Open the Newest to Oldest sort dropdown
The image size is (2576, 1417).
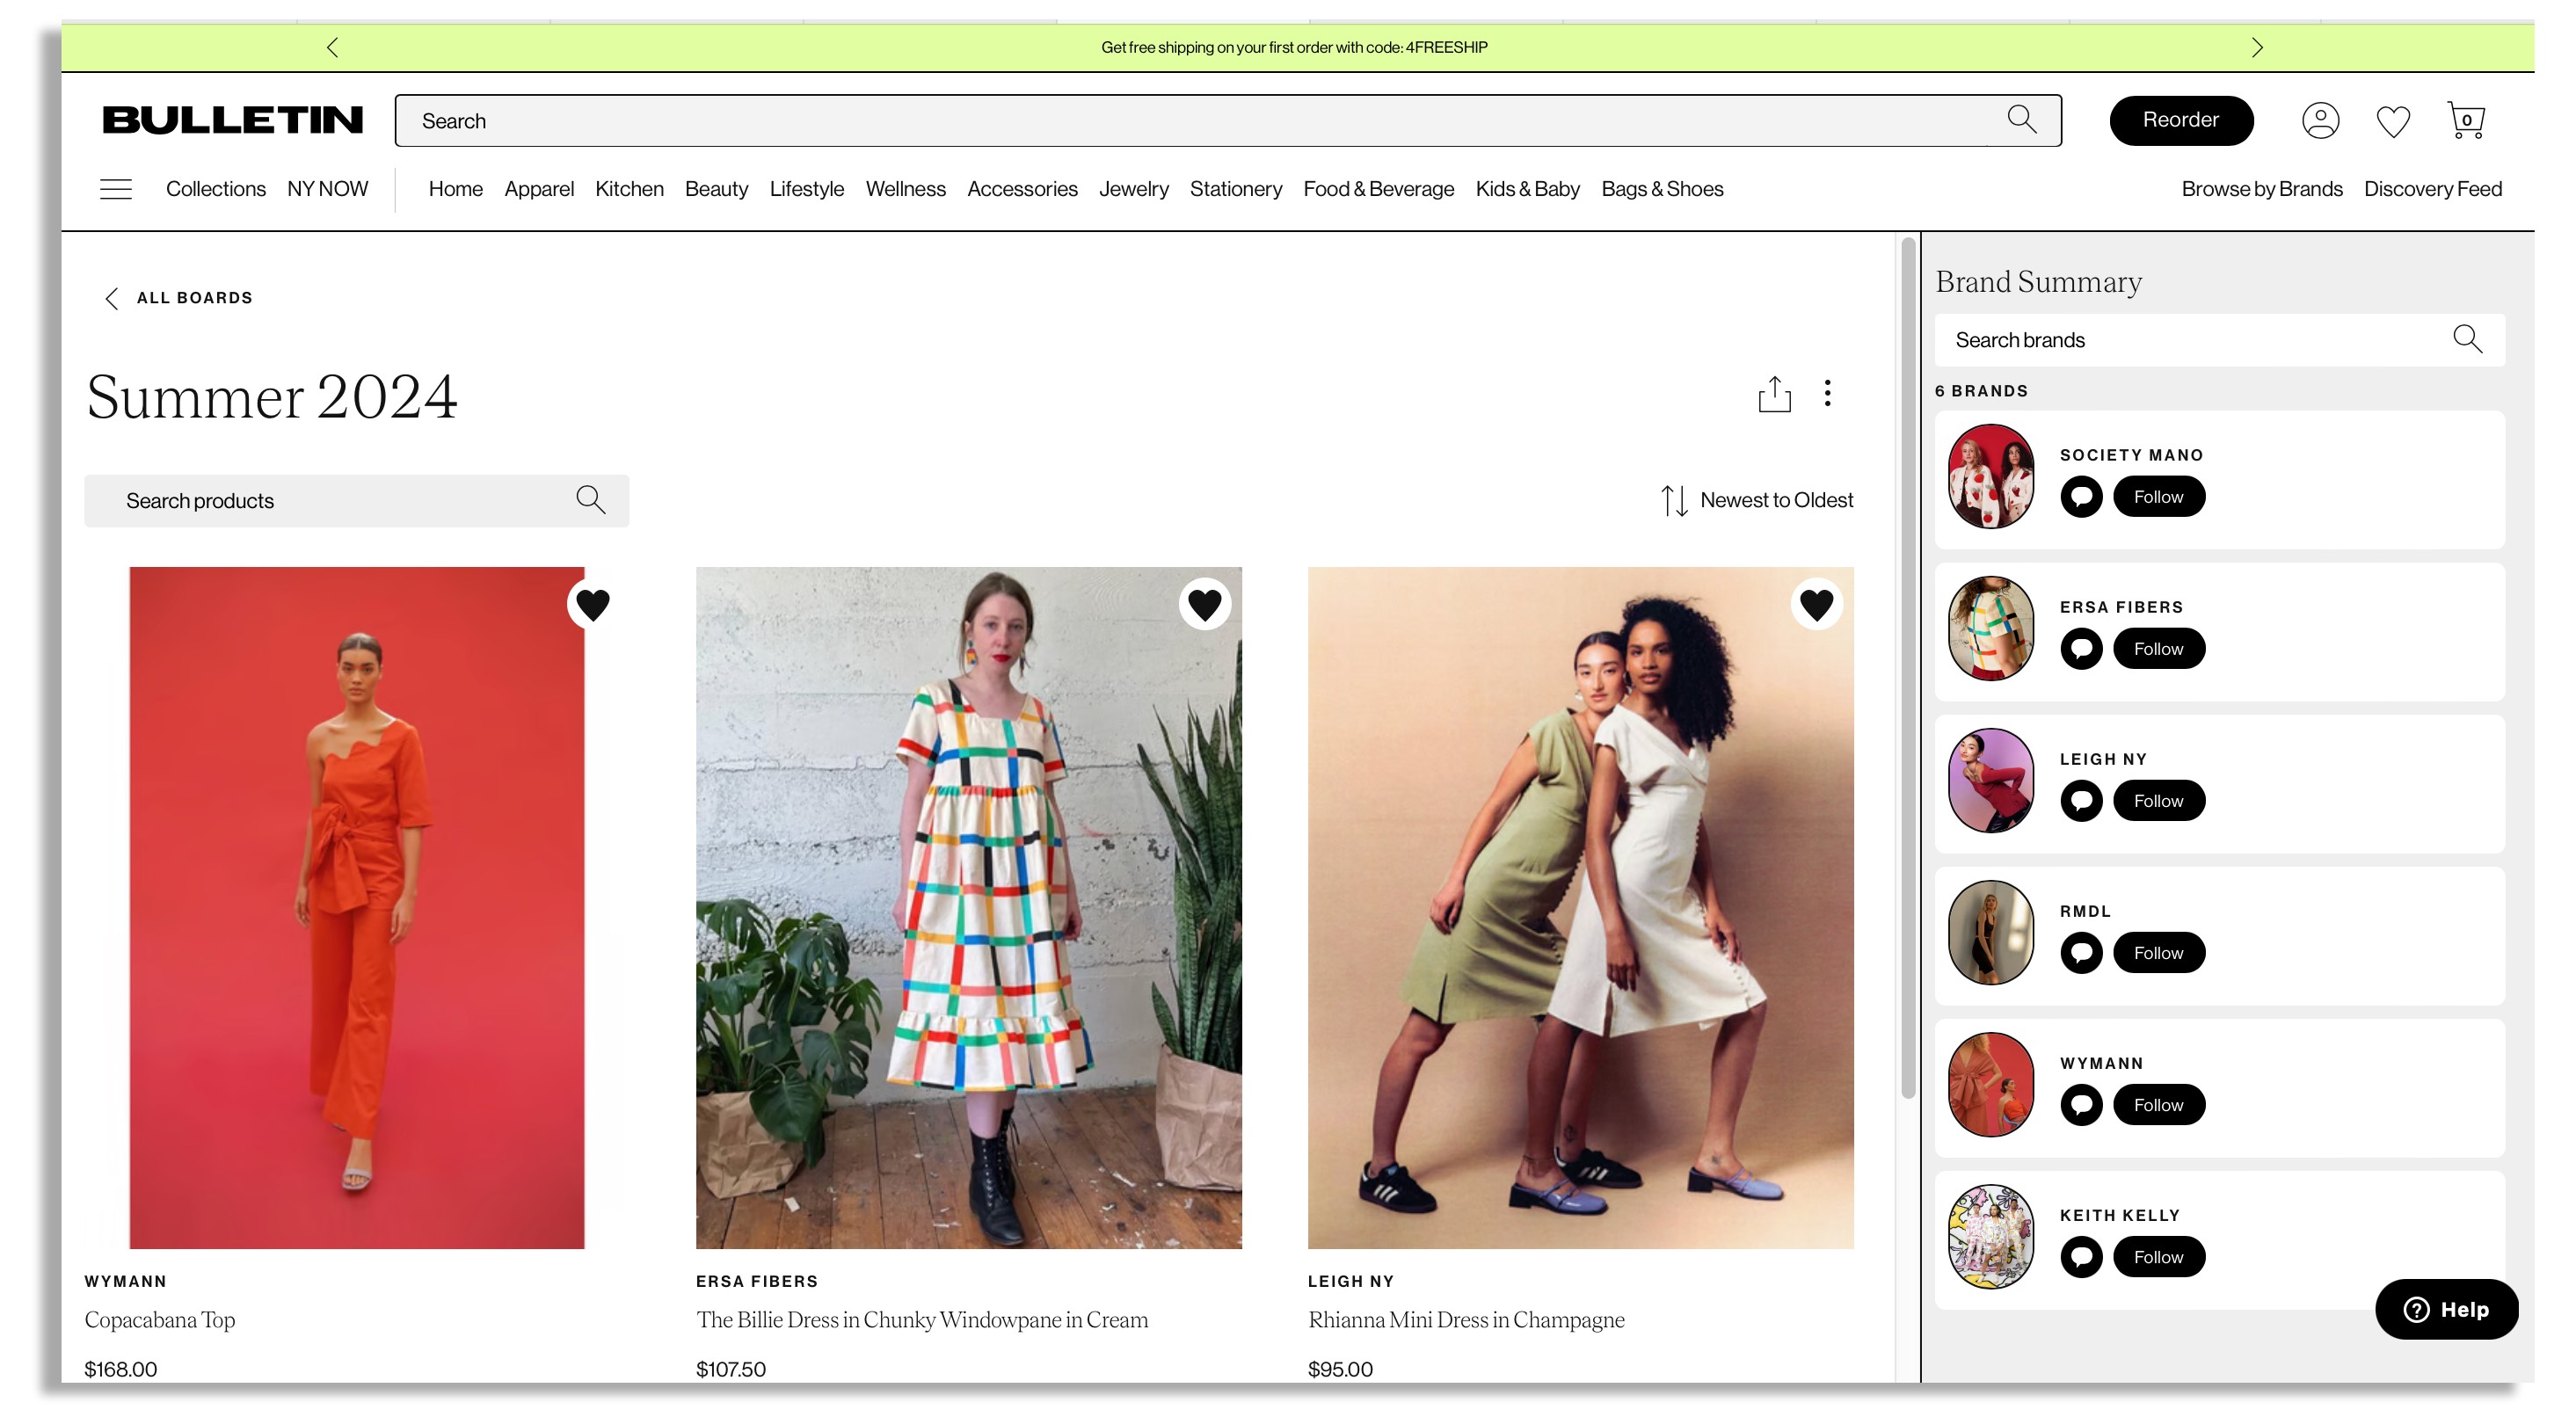click(x=1757, y=500)
